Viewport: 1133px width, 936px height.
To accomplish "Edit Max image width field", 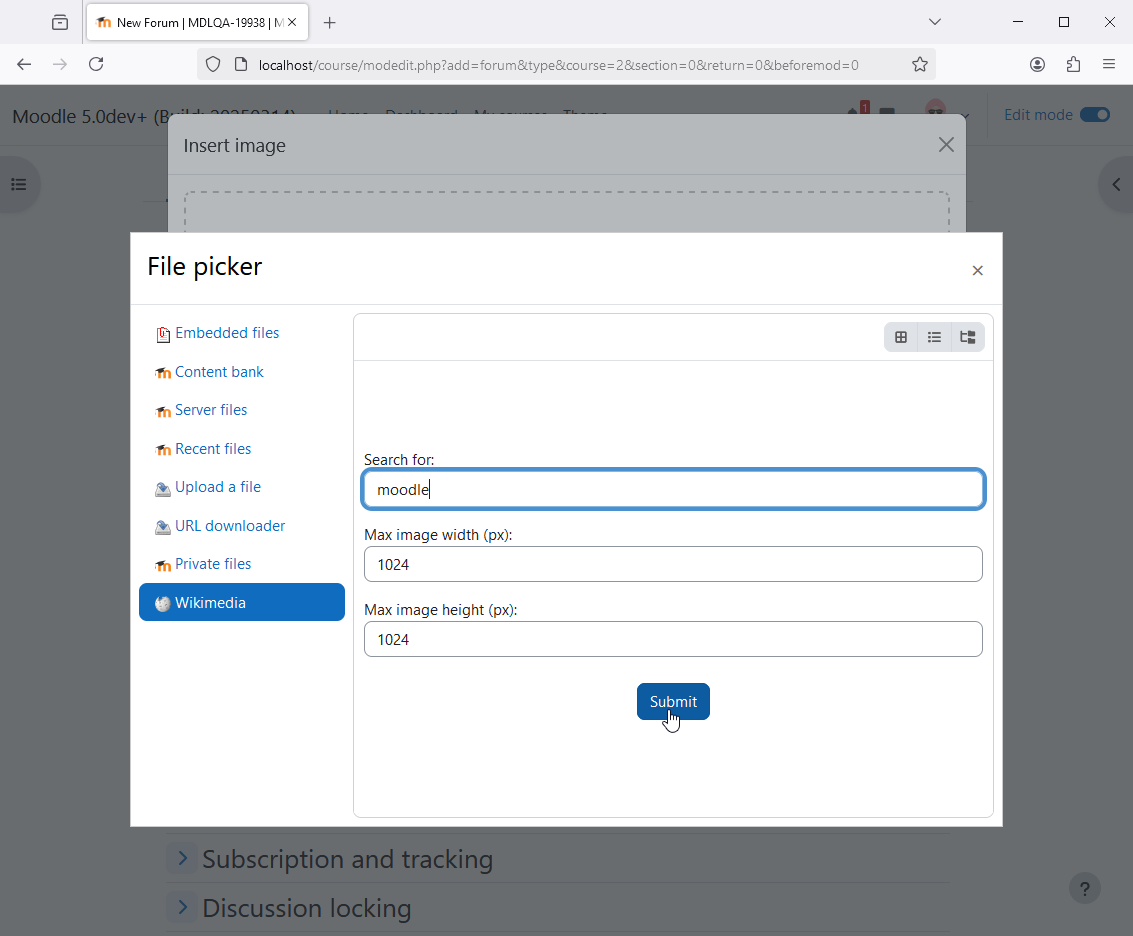I will [x=673, y=564].
